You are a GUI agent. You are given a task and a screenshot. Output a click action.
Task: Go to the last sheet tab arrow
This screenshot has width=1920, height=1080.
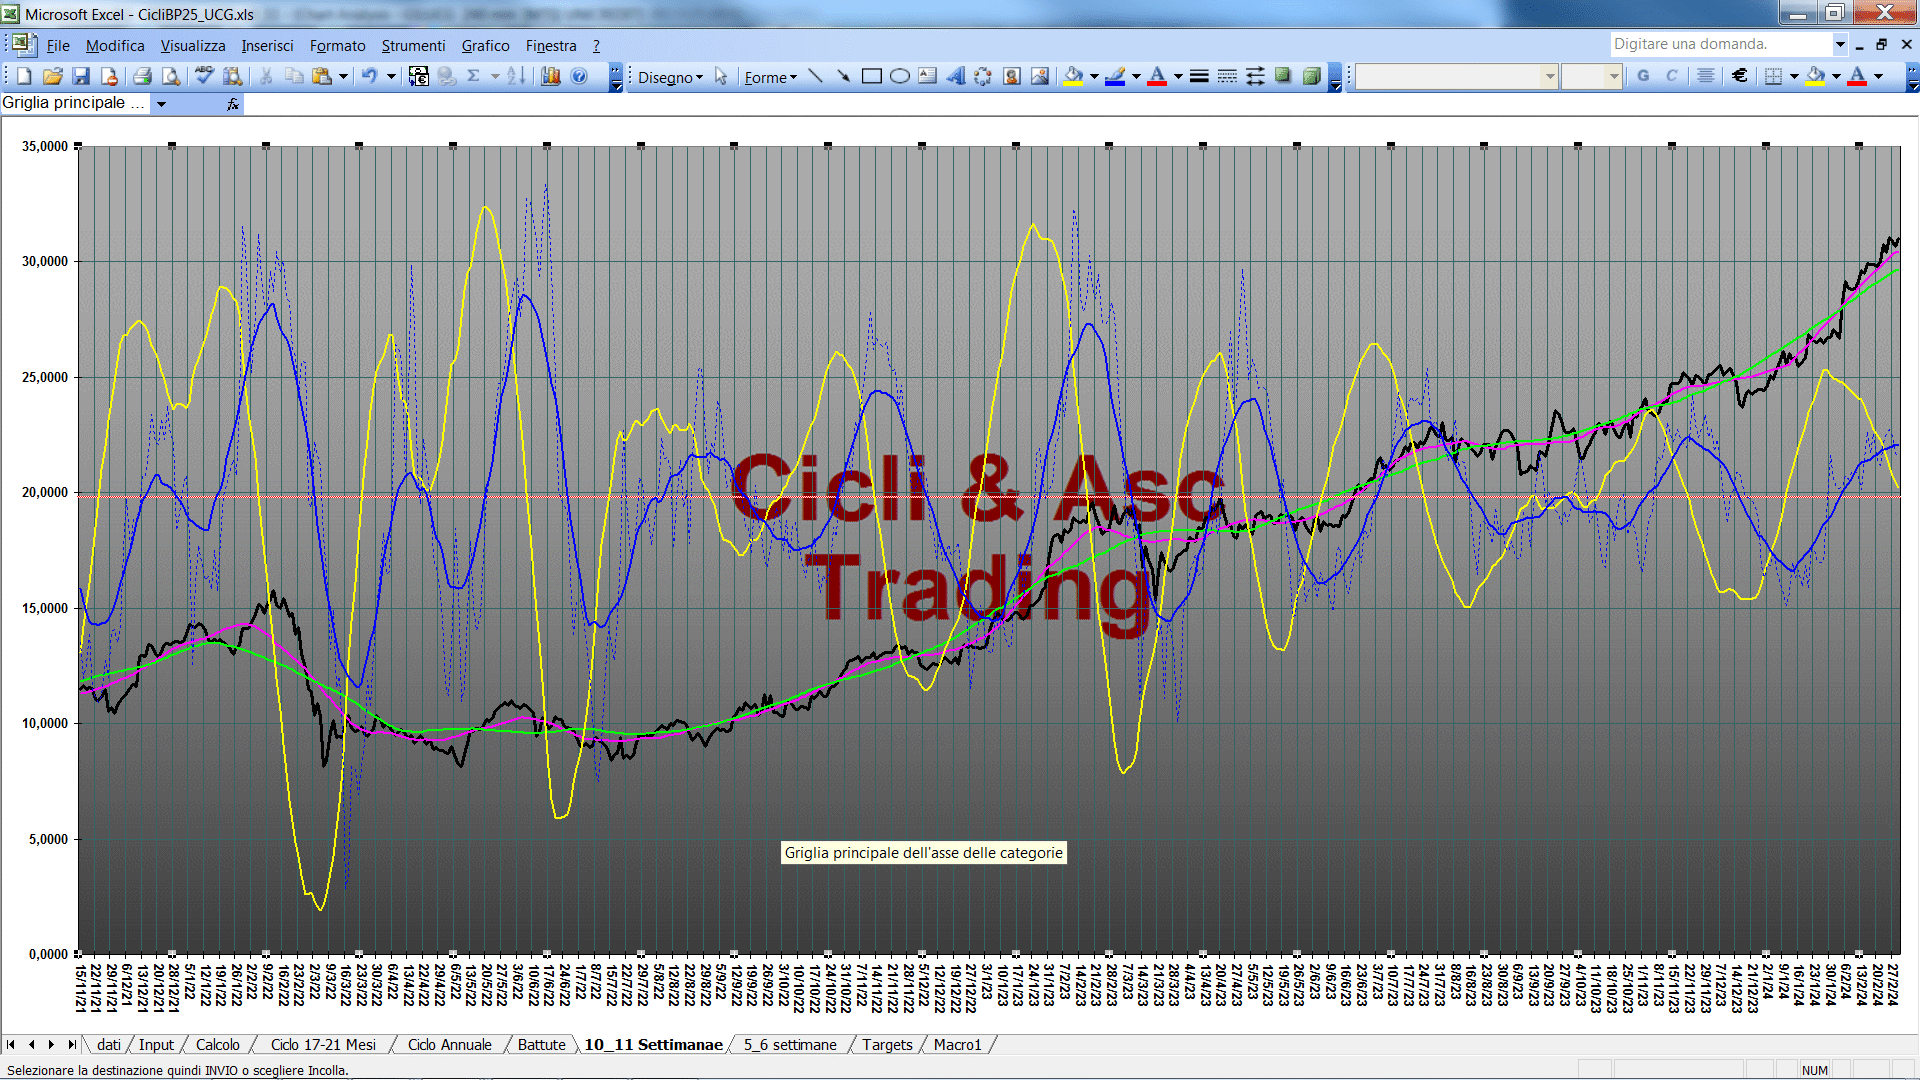[71, 1045]
